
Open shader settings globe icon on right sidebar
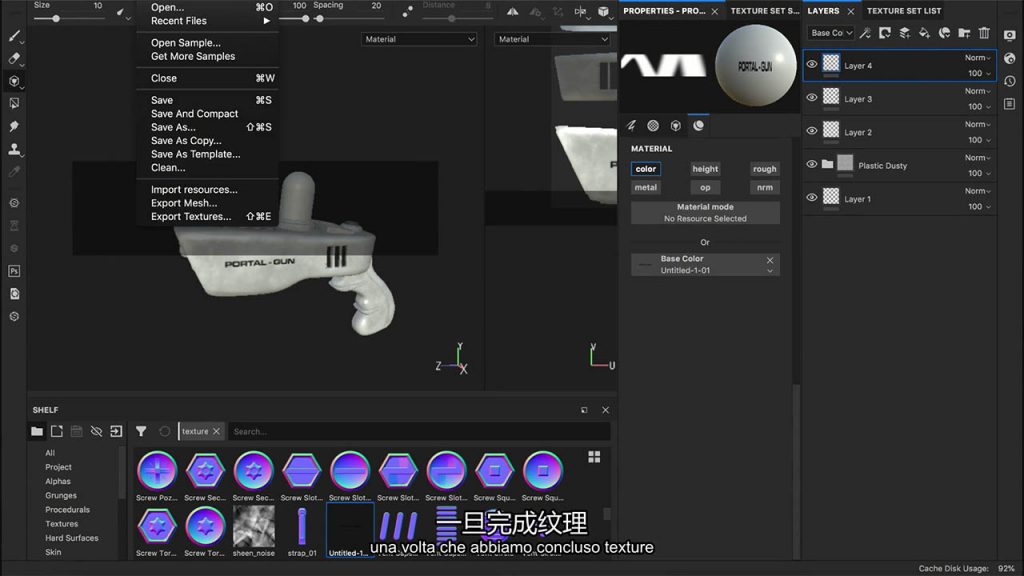pyautogui.click(x=1010, y=59)
